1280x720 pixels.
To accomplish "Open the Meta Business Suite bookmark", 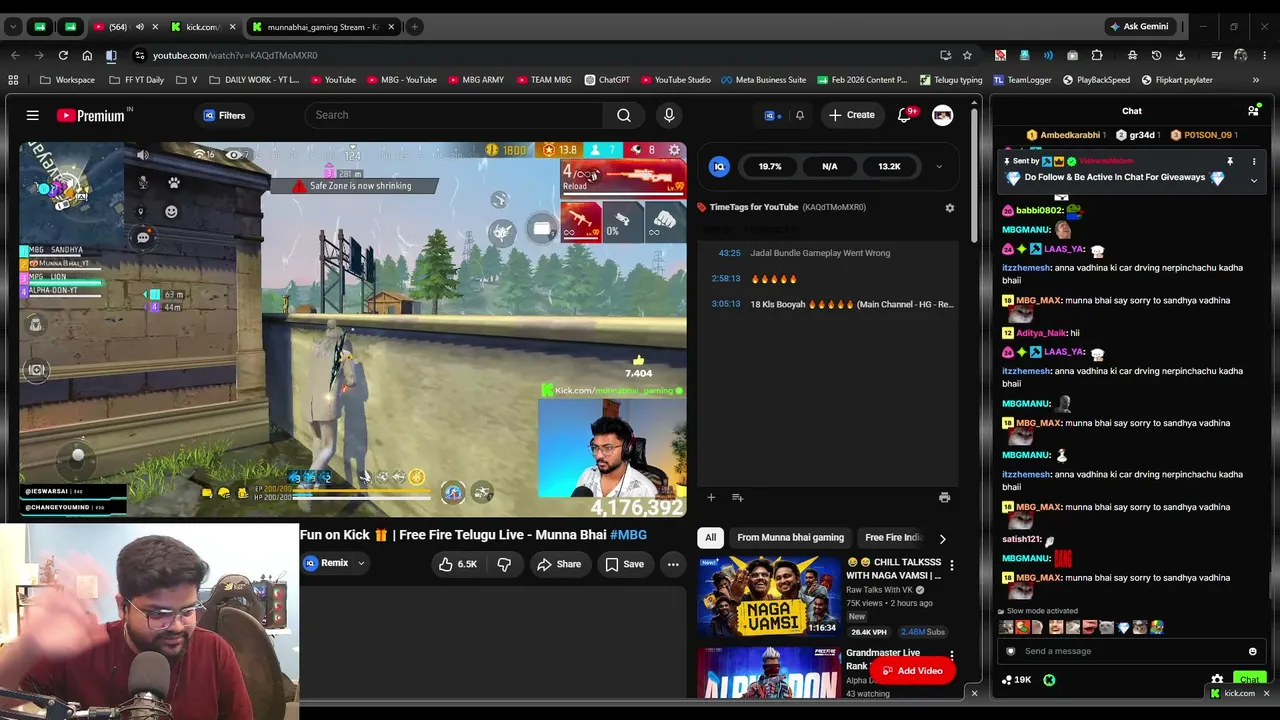I will (762, 80).
